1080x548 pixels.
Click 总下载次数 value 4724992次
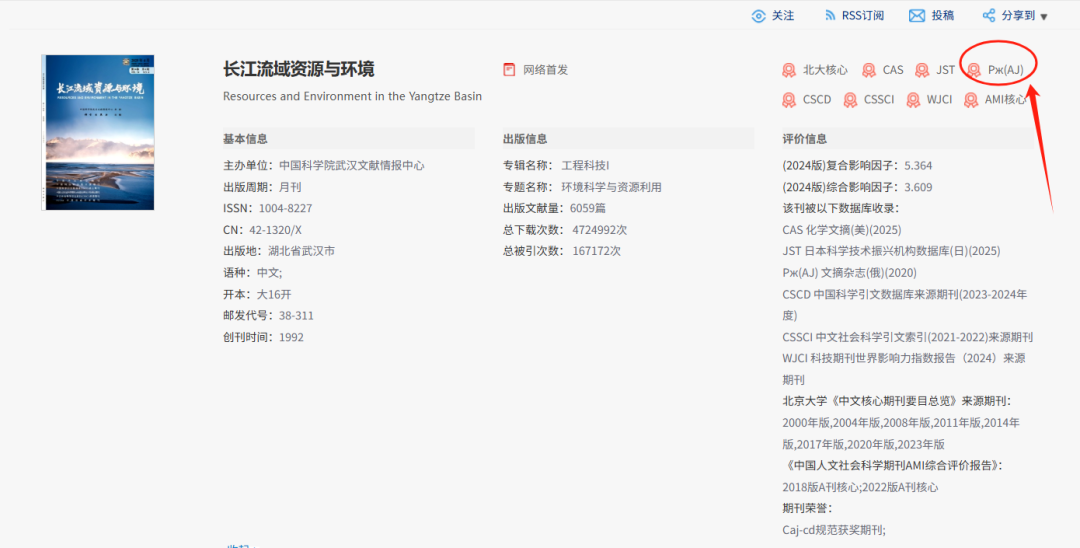[600, 229]
